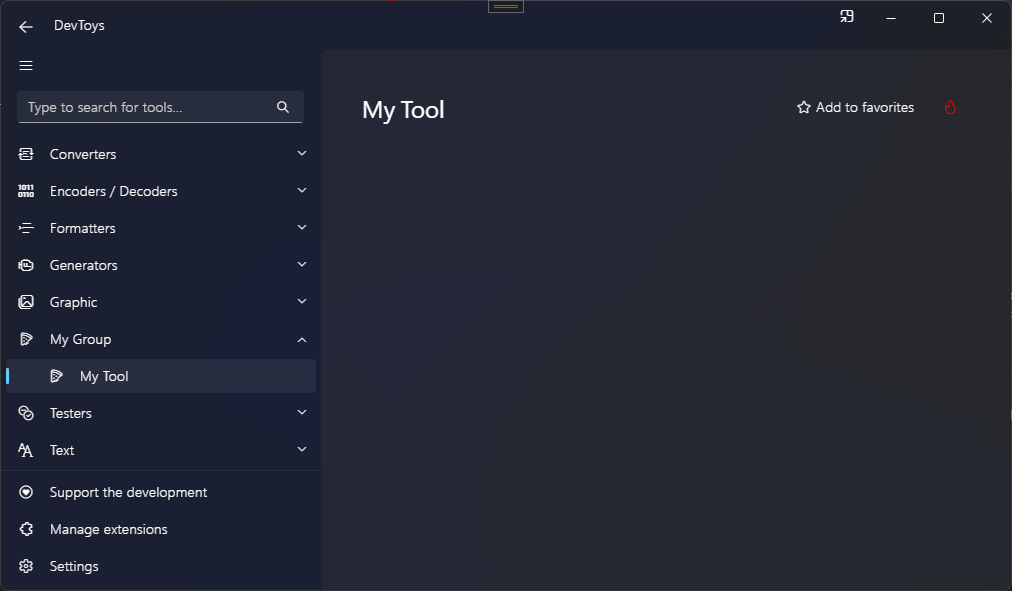Click the My Tool item icon

tap(56, 376)
